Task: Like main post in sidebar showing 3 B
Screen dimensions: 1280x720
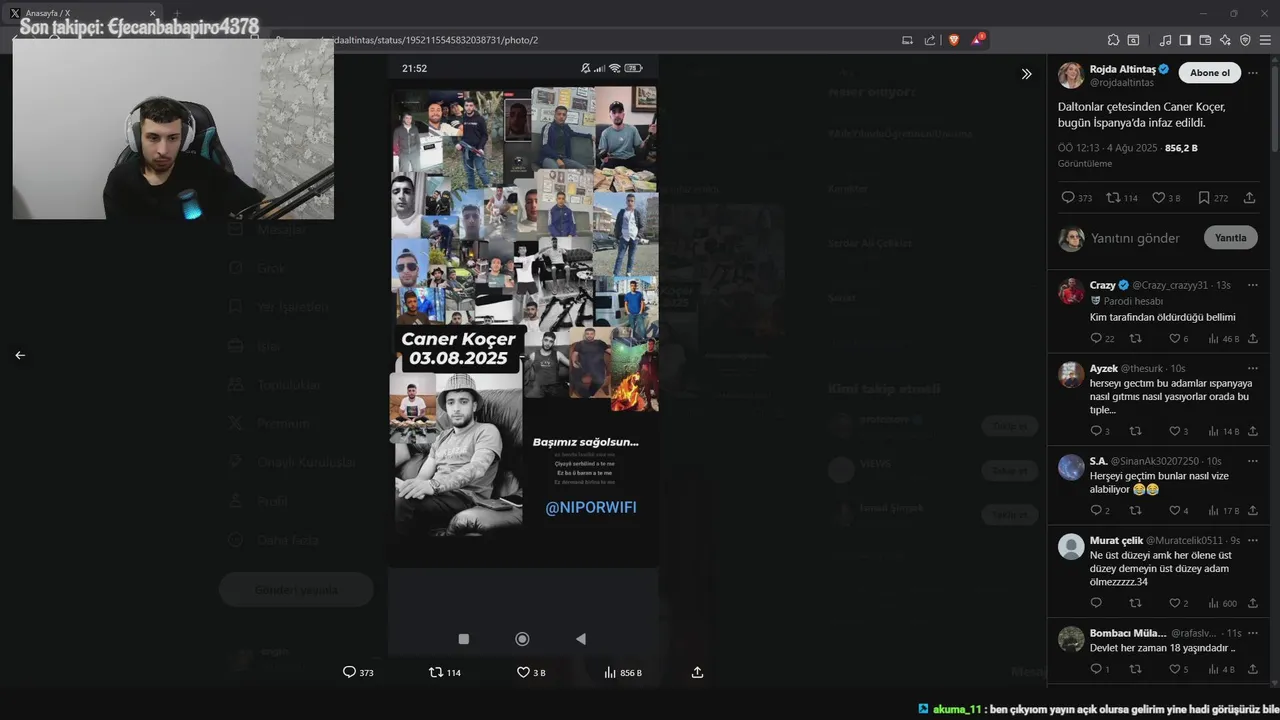Action: pos(1166,198)
